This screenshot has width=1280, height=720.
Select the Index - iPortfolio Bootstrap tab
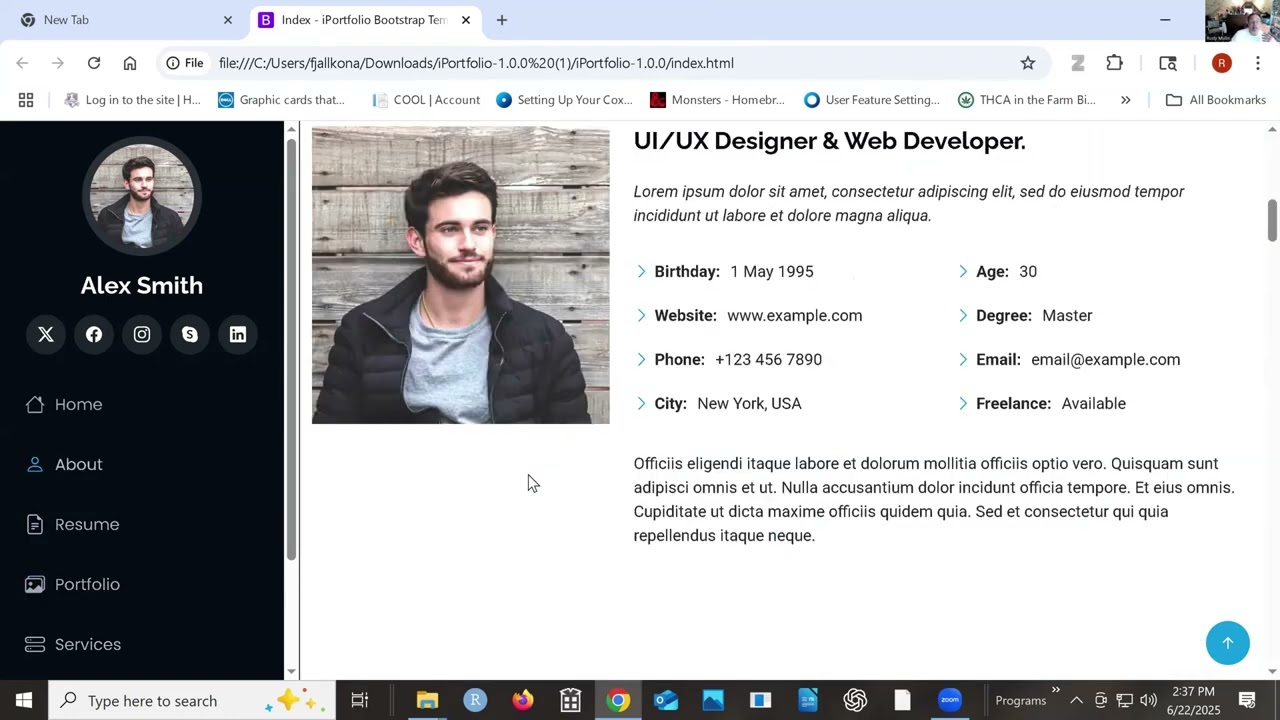pyautogui.click(x=363, y=20)
